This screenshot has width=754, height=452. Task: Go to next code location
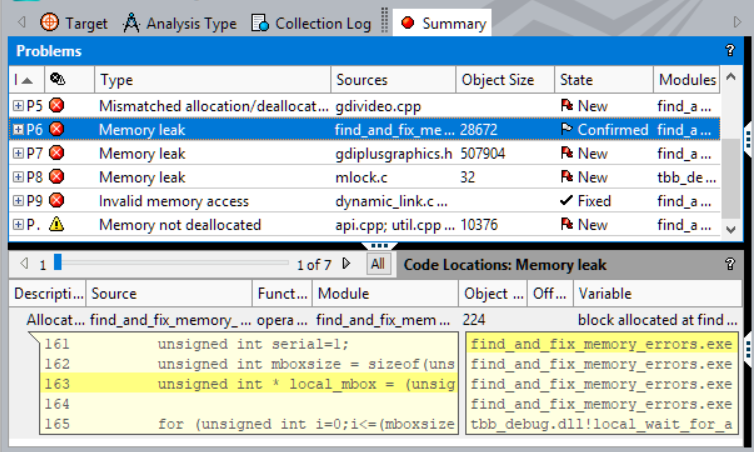(346, 264)
